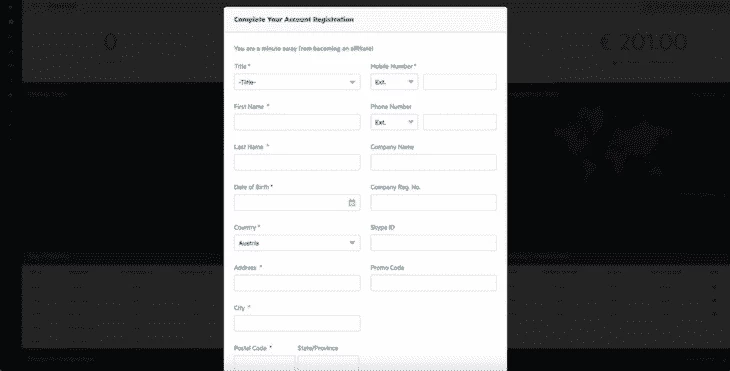The width and height of the screenshot is (730, 371).
Task: Focus the Promo Code field
Action: pos(433,283)
